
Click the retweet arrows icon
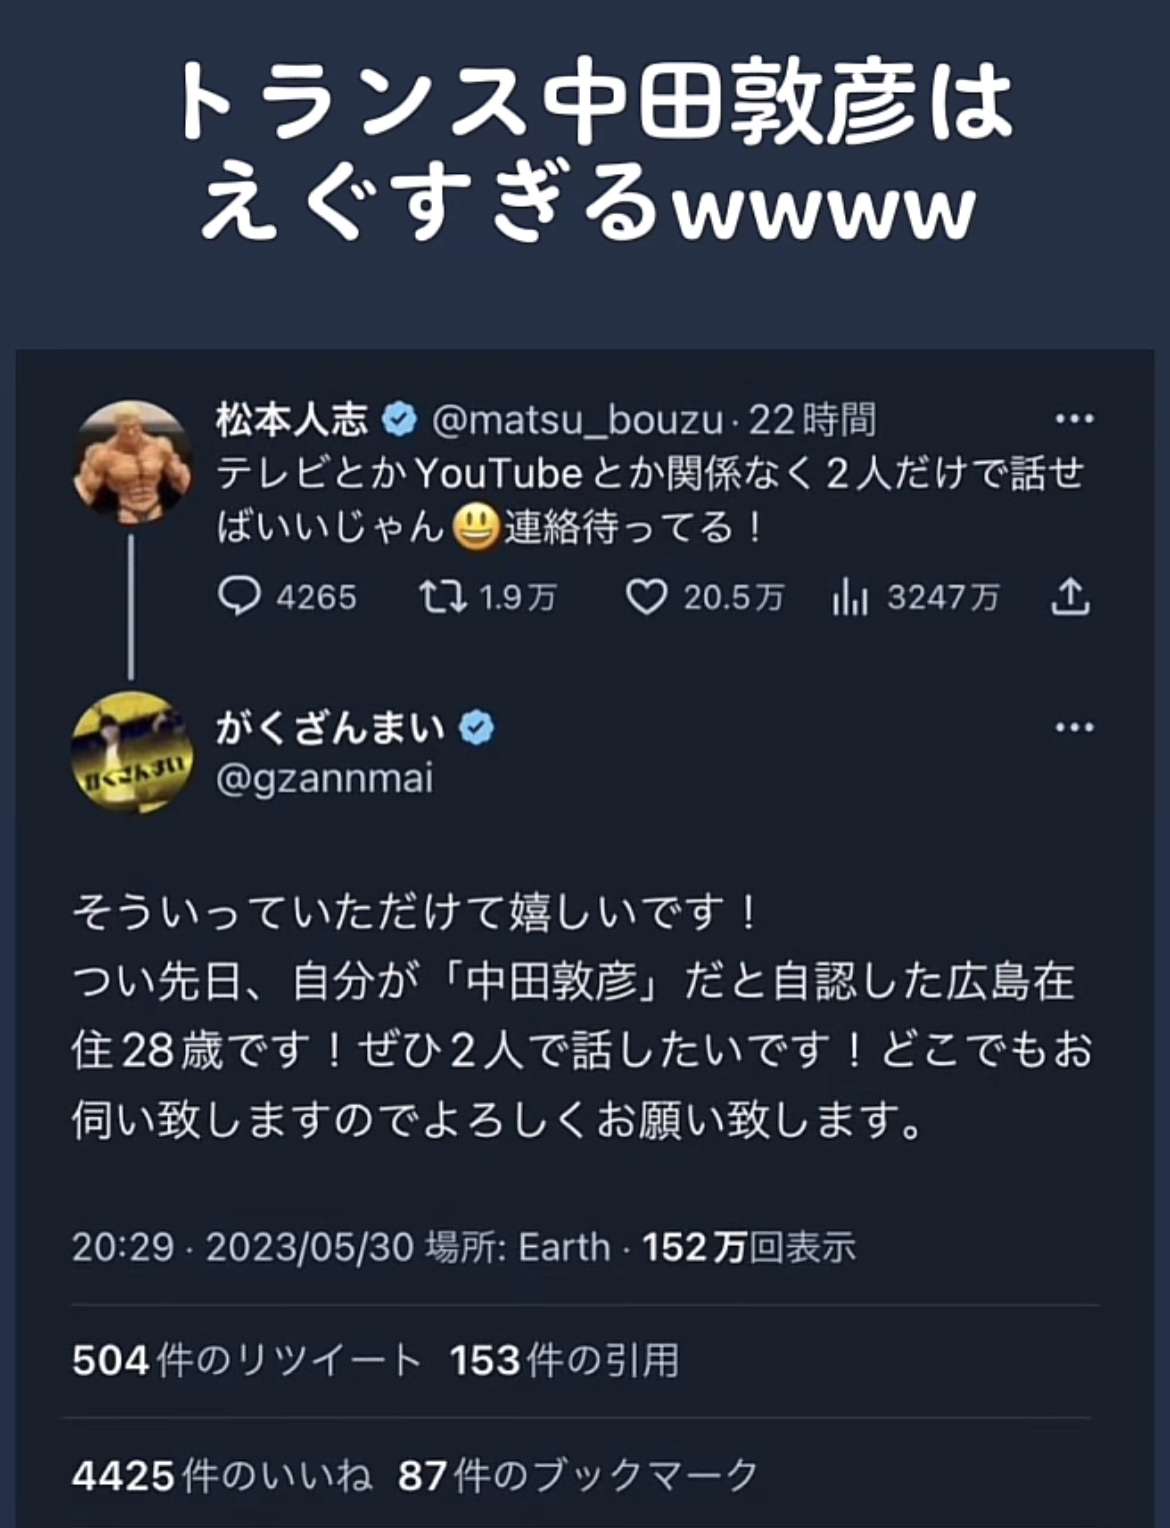click(x=442, y=597)
